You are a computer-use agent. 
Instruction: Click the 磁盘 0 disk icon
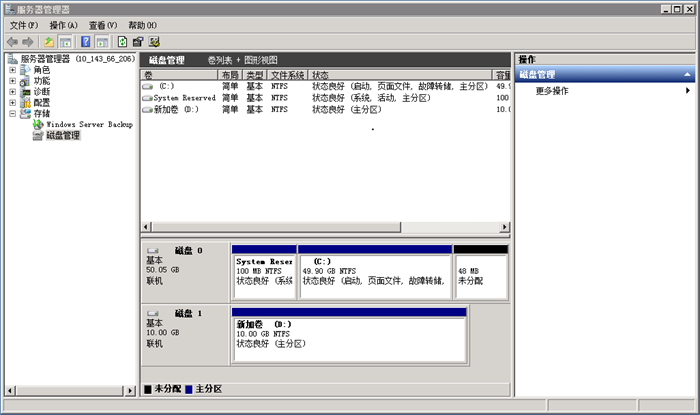click(x=153, y=250)
